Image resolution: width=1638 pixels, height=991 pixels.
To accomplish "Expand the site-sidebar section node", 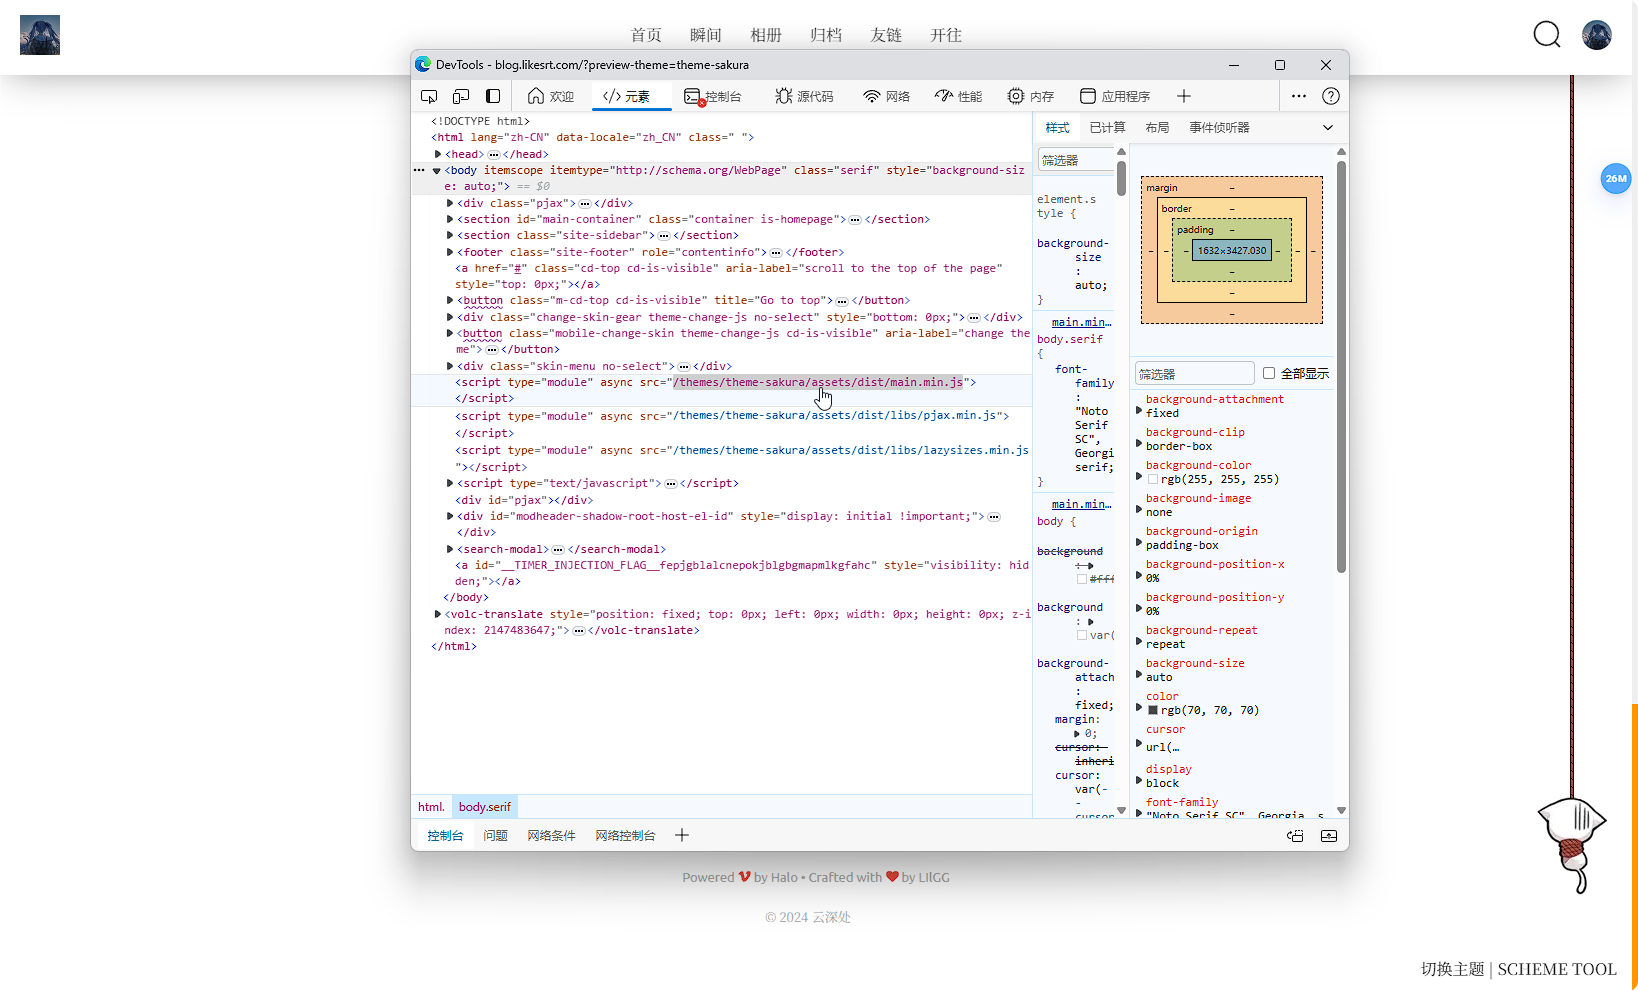I will (450, 236).
